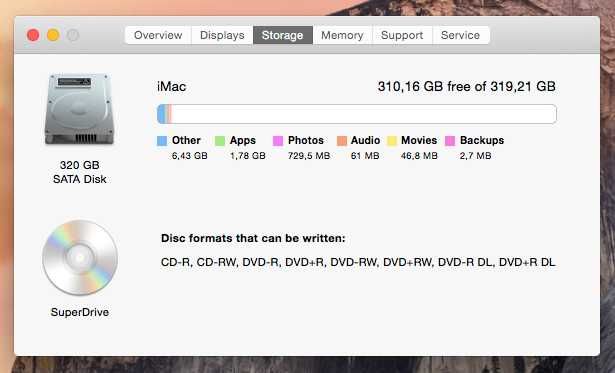
Task: Click the Backups category label
Action: coord(482,140)
